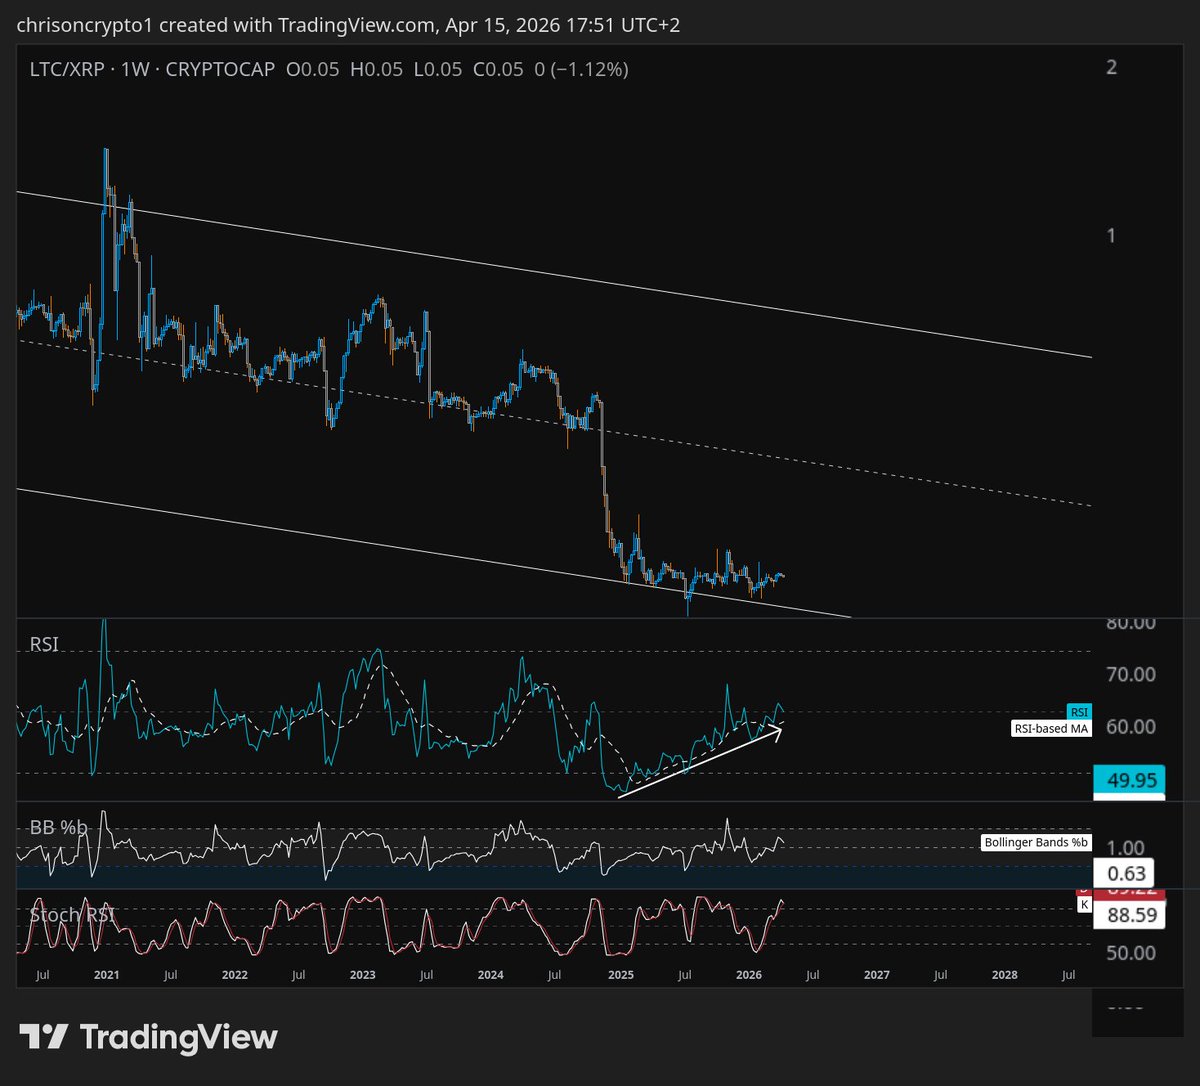Click the cyan RSI series tag
Image resolution: width=1200 pixels, height=1086 pixels.
1079,712
